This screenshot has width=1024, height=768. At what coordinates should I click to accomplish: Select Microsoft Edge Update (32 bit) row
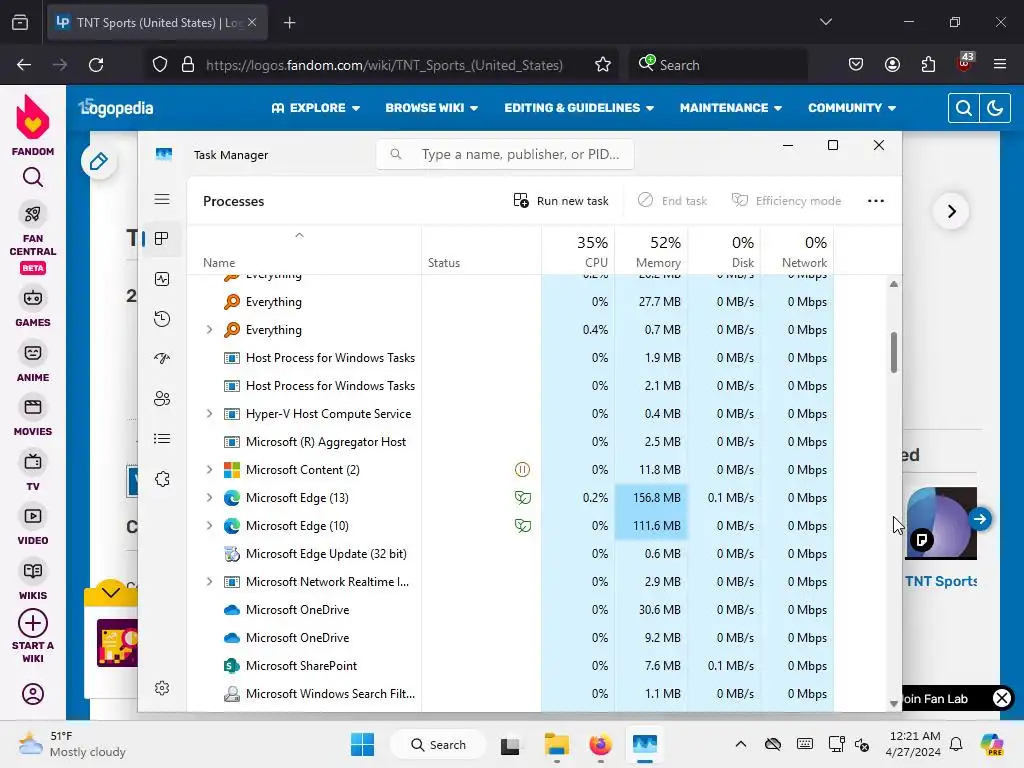(x=510, y=554)
